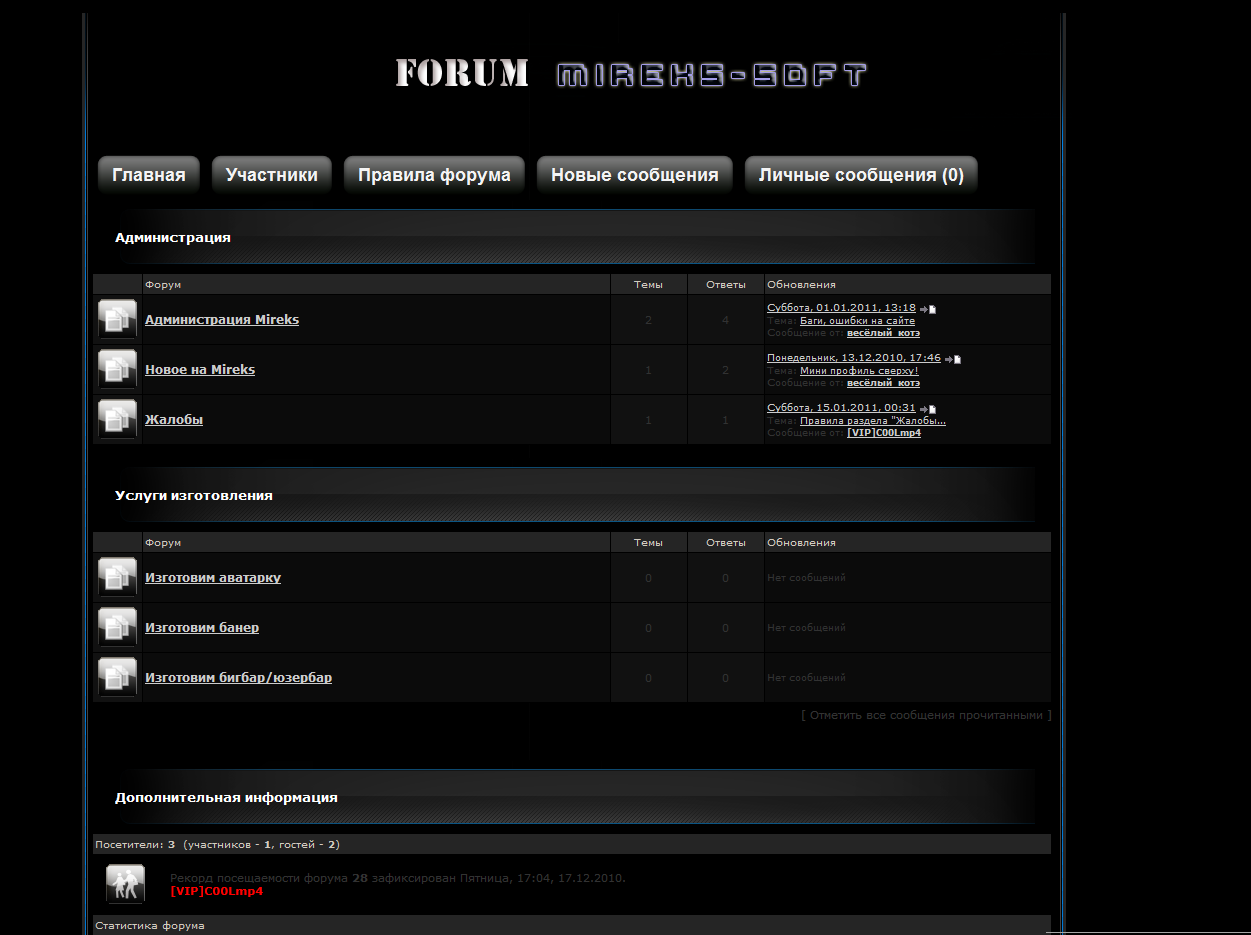
Task: Click the forum icon beside Новое на Mireks
Action: (117, 369)
